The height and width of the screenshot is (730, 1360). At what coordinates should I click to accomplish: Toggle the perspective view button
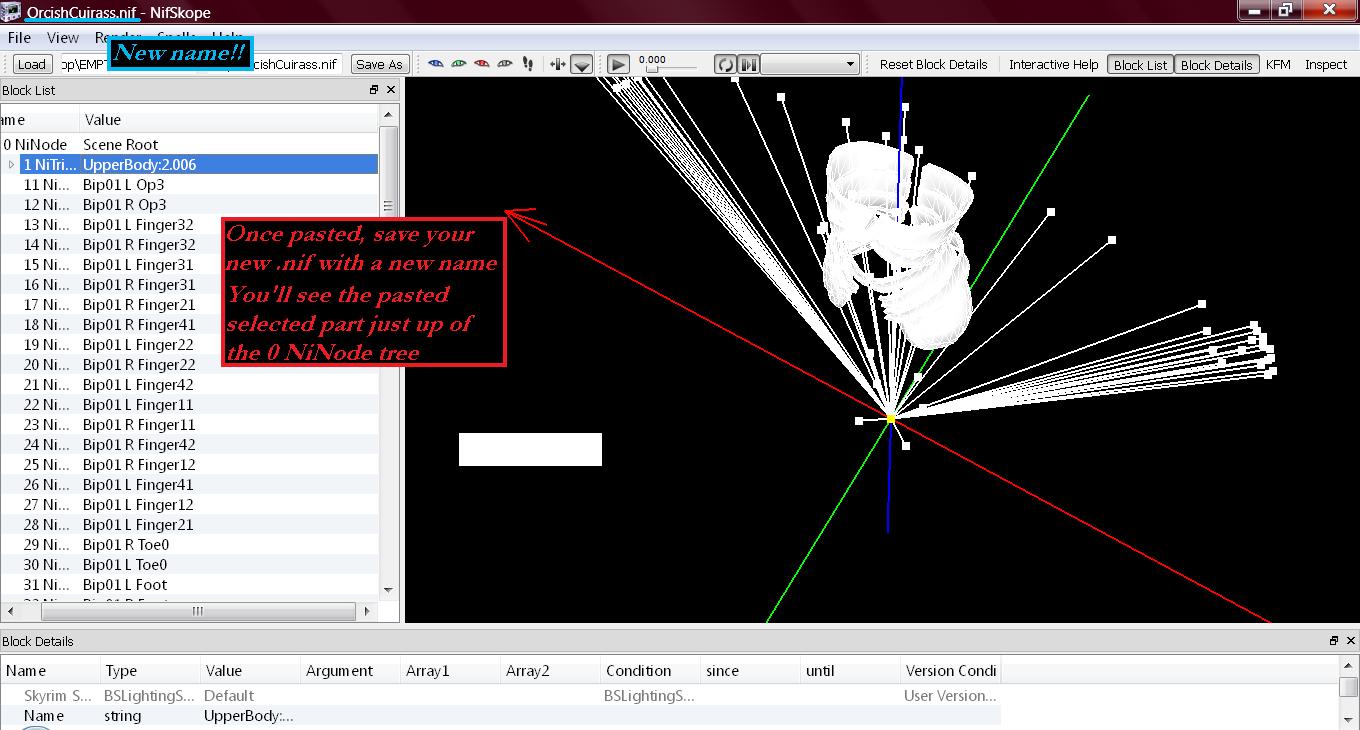click(x=582, y=65)
